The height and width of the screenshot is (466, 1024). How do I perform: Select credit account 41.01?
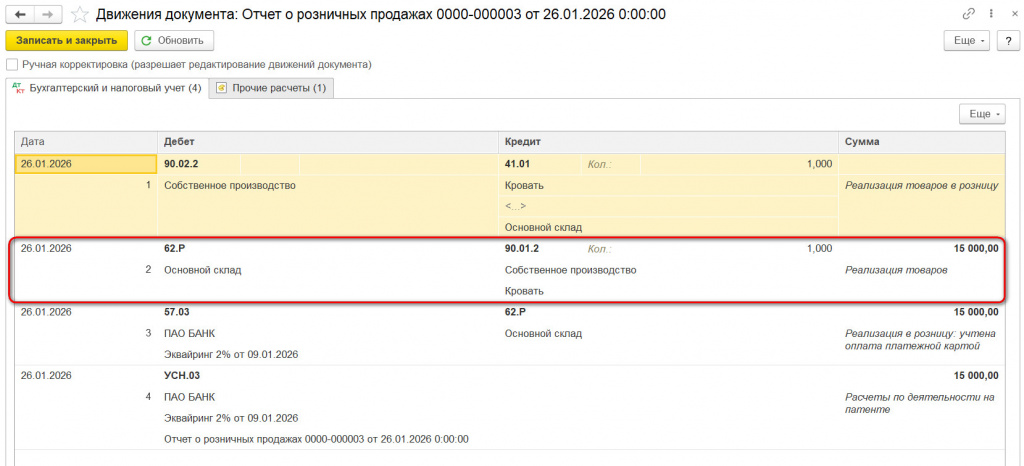pyautogui.click(x=517, y=164)
